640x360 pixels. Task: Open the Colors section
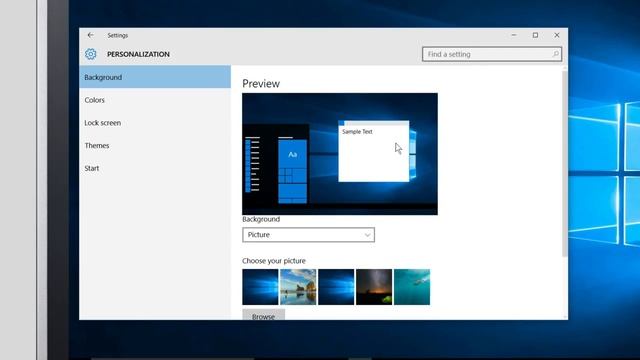[x=155, y=100]
